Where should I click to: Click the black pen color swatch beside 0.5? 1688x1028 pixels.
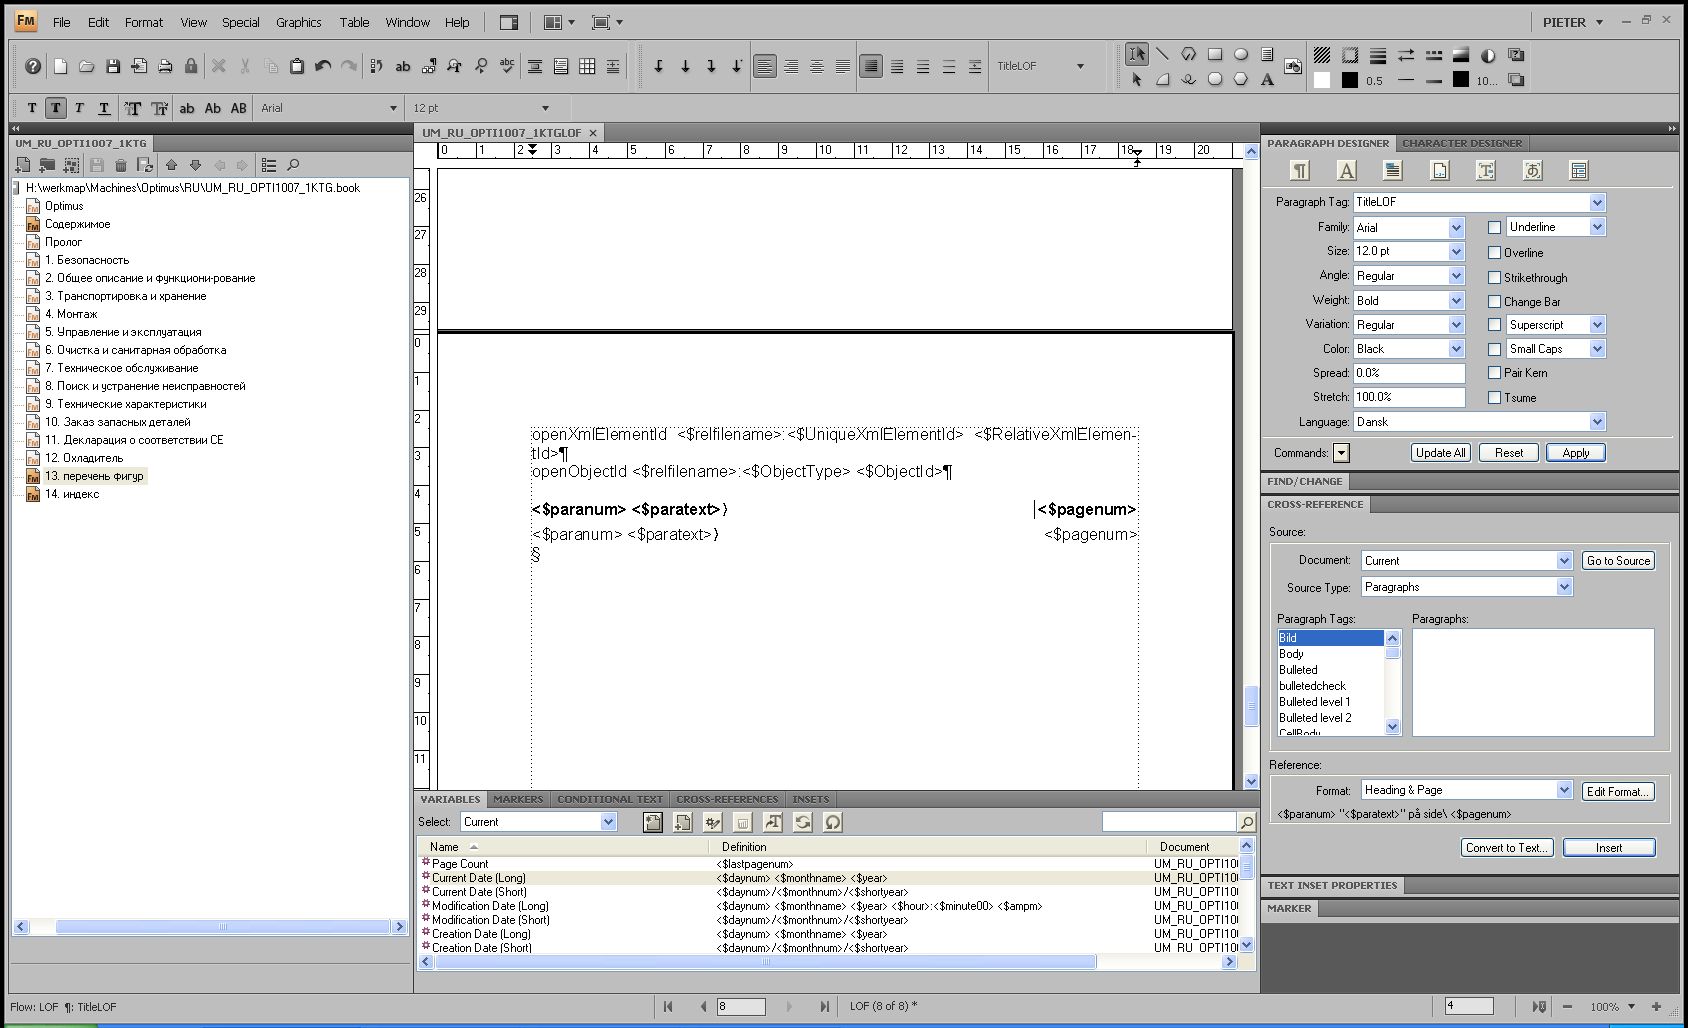coord(1349,80)
